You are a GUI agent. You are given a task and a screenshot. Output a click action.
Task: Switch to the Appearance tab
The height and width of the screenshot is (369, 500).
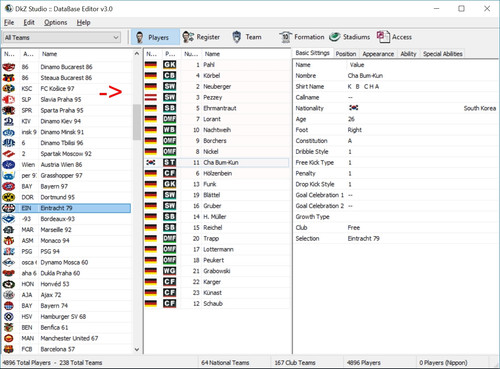click(378, 54)
